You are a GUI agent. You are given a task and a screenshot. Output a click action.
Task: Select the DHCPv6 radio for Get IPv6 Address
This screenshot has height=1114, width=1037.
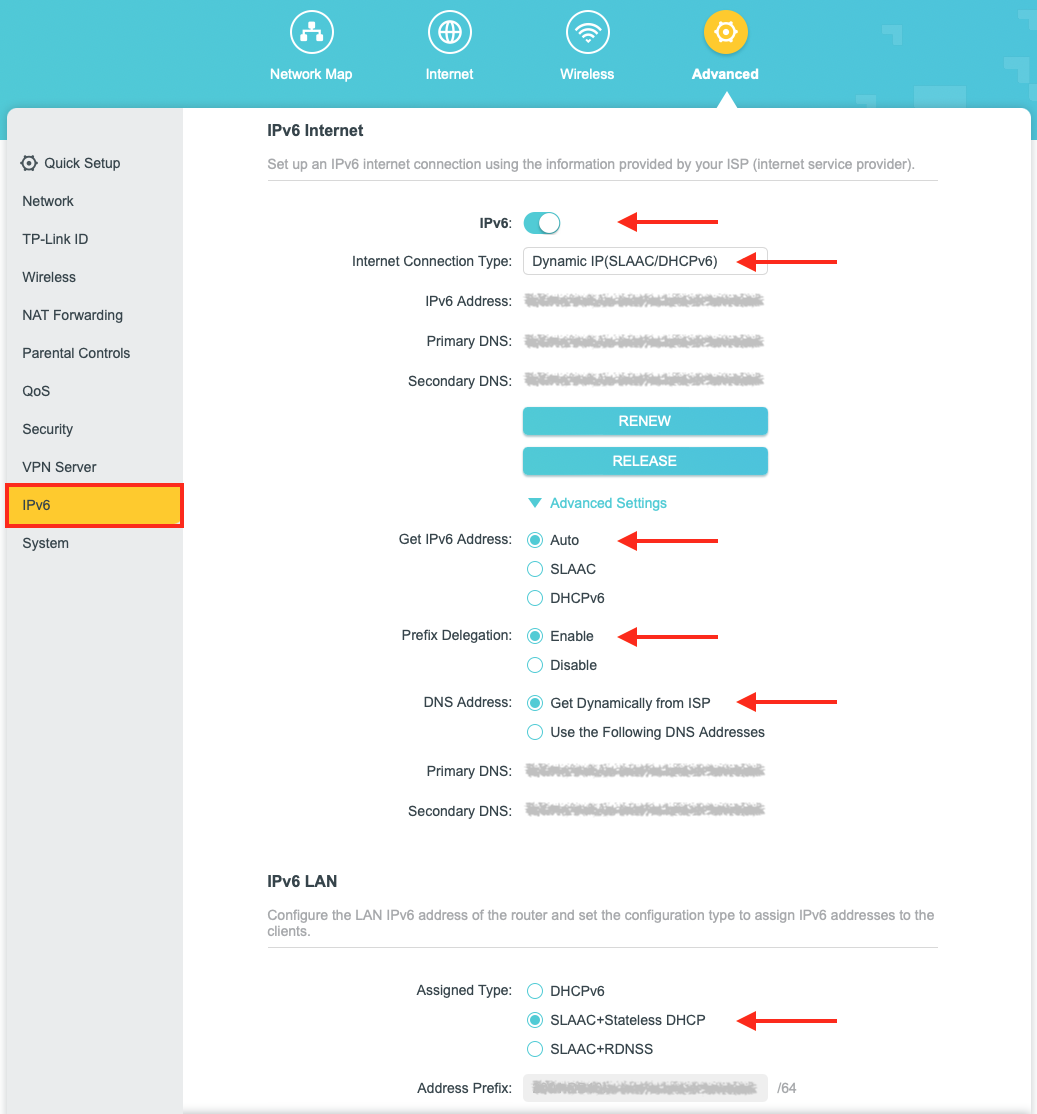[535, 598]
